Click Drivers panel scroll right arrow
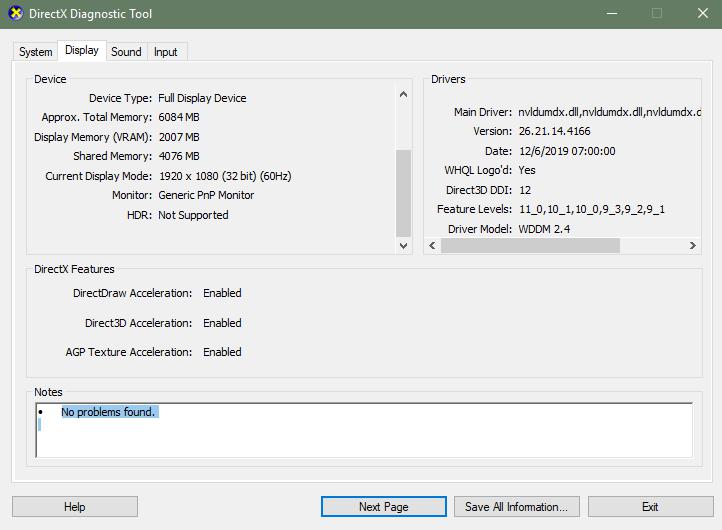Image resolution: width=722 pixels, height=530 pixels. (x=693, y=245)
